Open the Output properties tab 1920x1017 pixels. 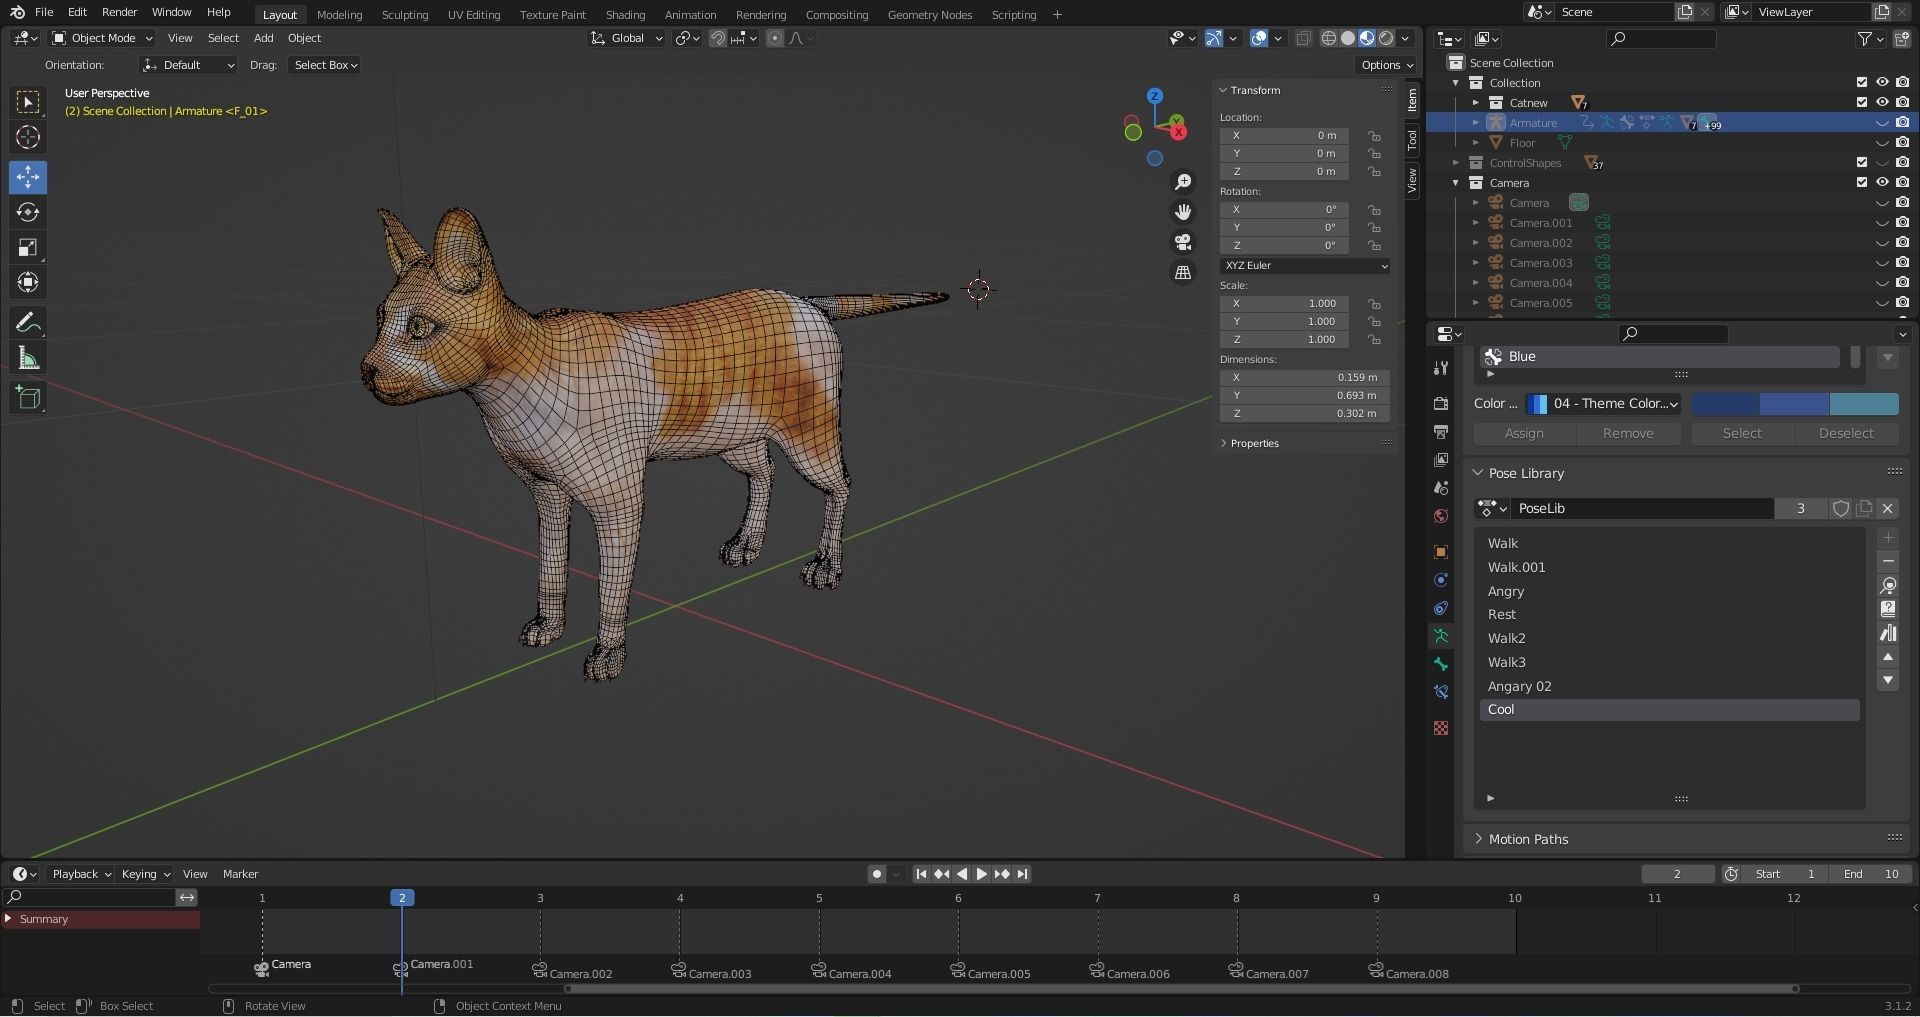point(1441,432)
